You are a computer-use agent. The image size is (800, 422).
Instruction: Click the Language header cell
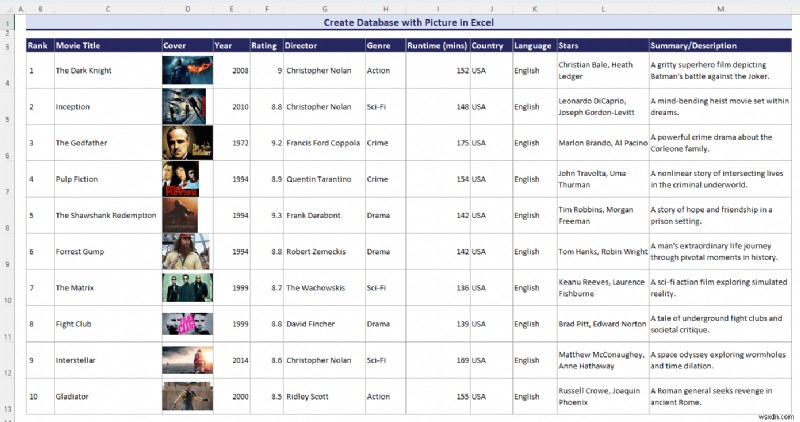[534, 45]
